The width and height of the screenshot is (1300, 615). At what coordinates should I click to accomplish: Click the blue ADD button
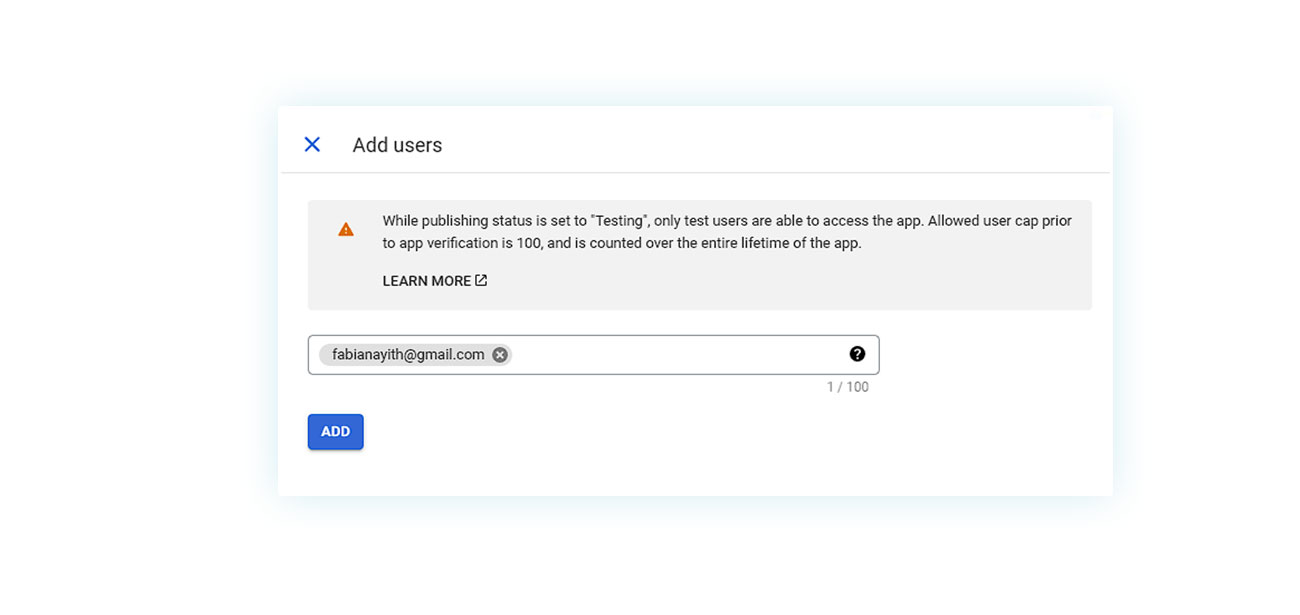[336, 432]
